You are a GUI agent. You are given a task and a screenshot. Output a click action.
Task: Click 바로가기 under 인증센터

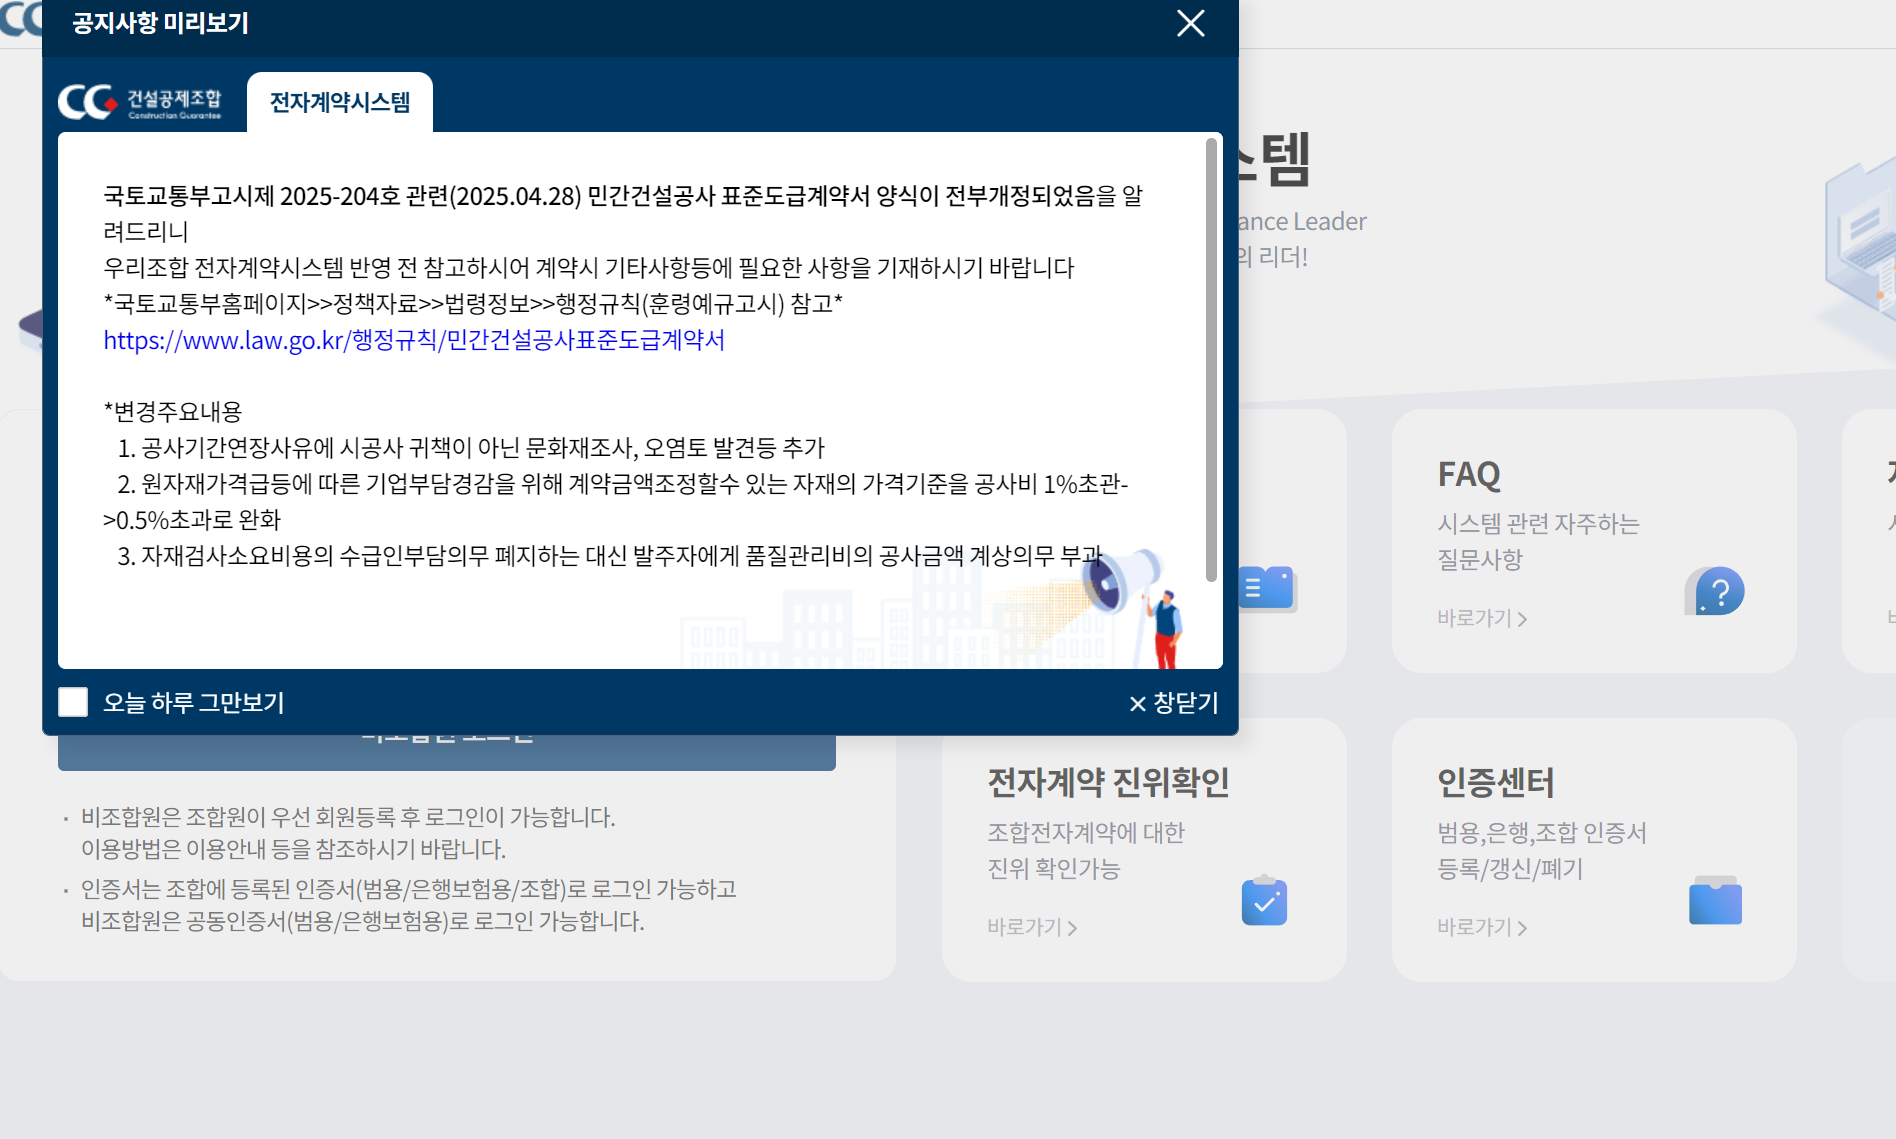[x=1482, y=927]
